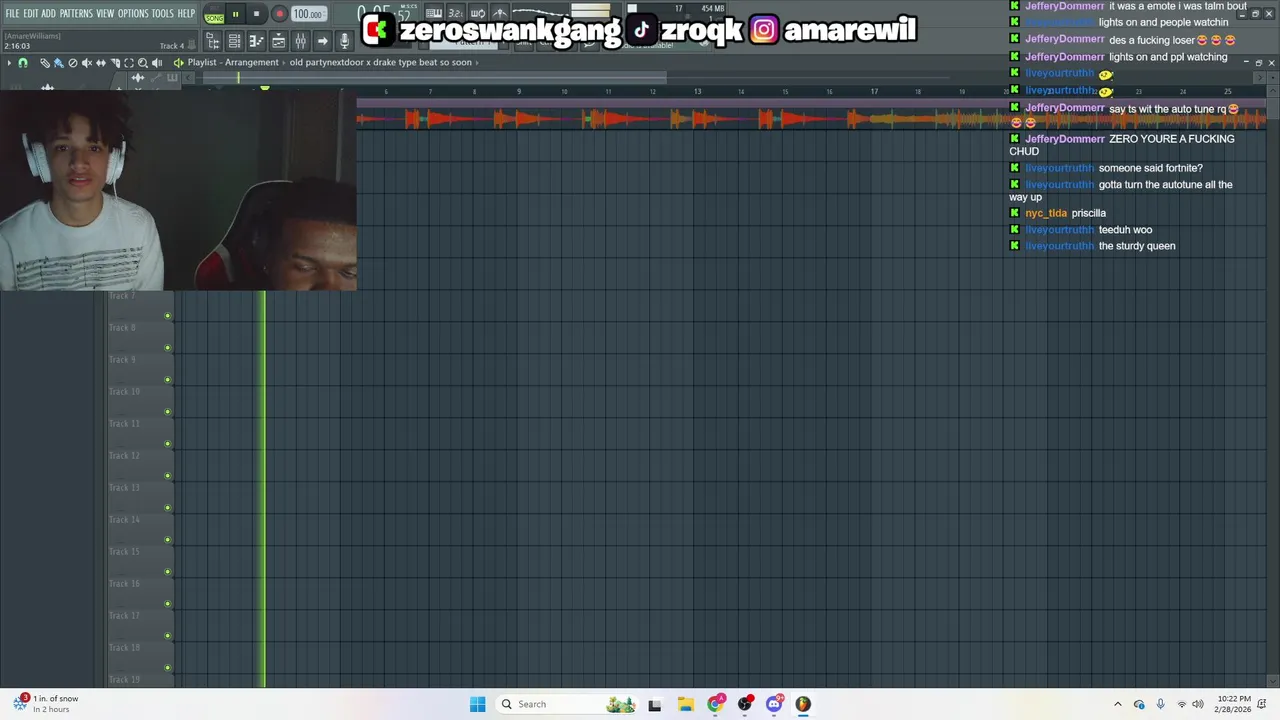
Task: Open the HELP menu
Action: point(186,13)
